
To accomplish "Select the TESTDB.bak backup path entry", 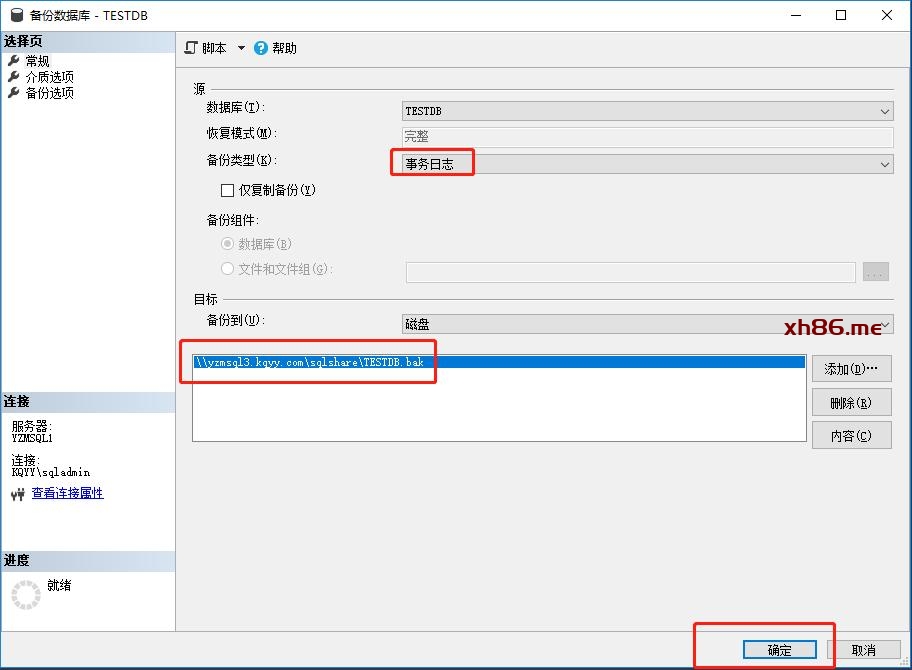I will pos(315,362).
